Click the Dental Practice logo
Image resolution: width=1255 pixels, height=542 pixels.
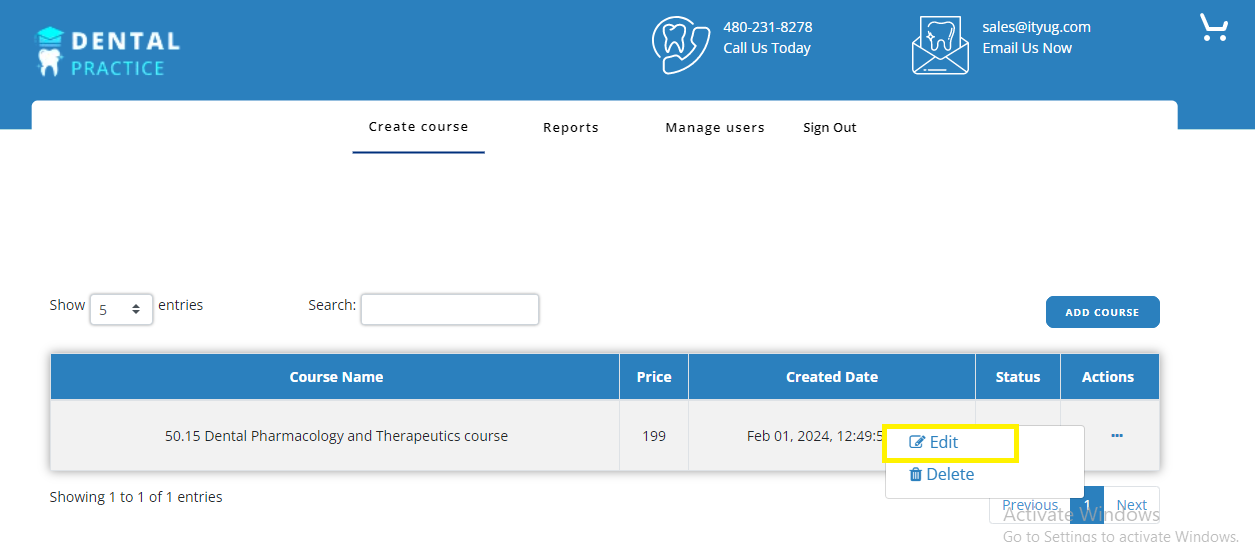pos(108,52)
